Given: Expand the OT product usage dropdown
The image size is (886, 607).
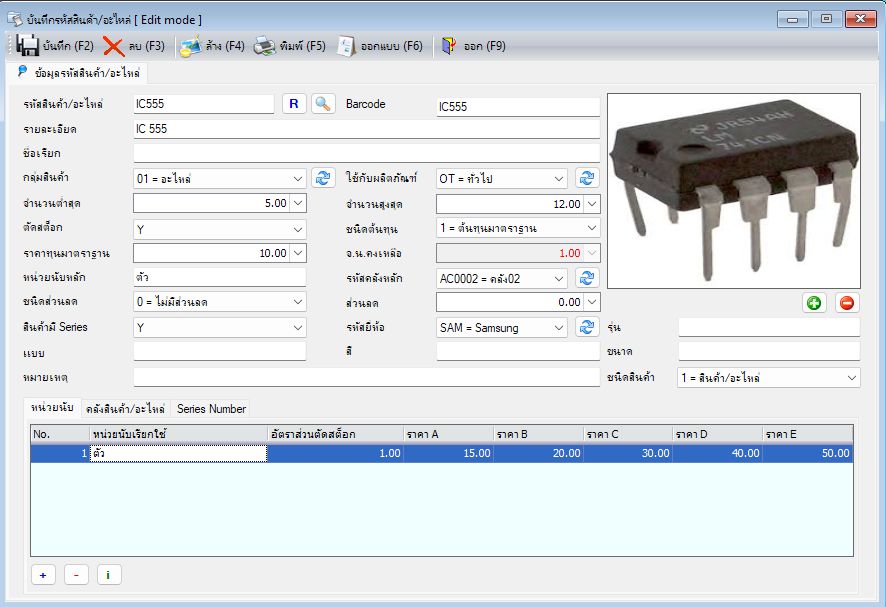Looking at the screenshot, I should coord(559,179).
